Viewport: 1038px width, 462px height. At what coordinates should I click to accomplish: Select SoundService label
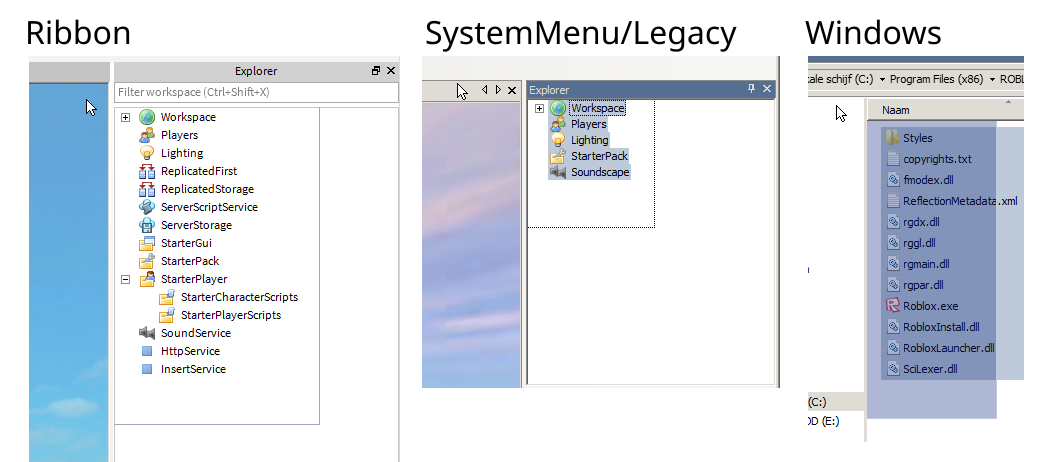(x=195, y=333)
